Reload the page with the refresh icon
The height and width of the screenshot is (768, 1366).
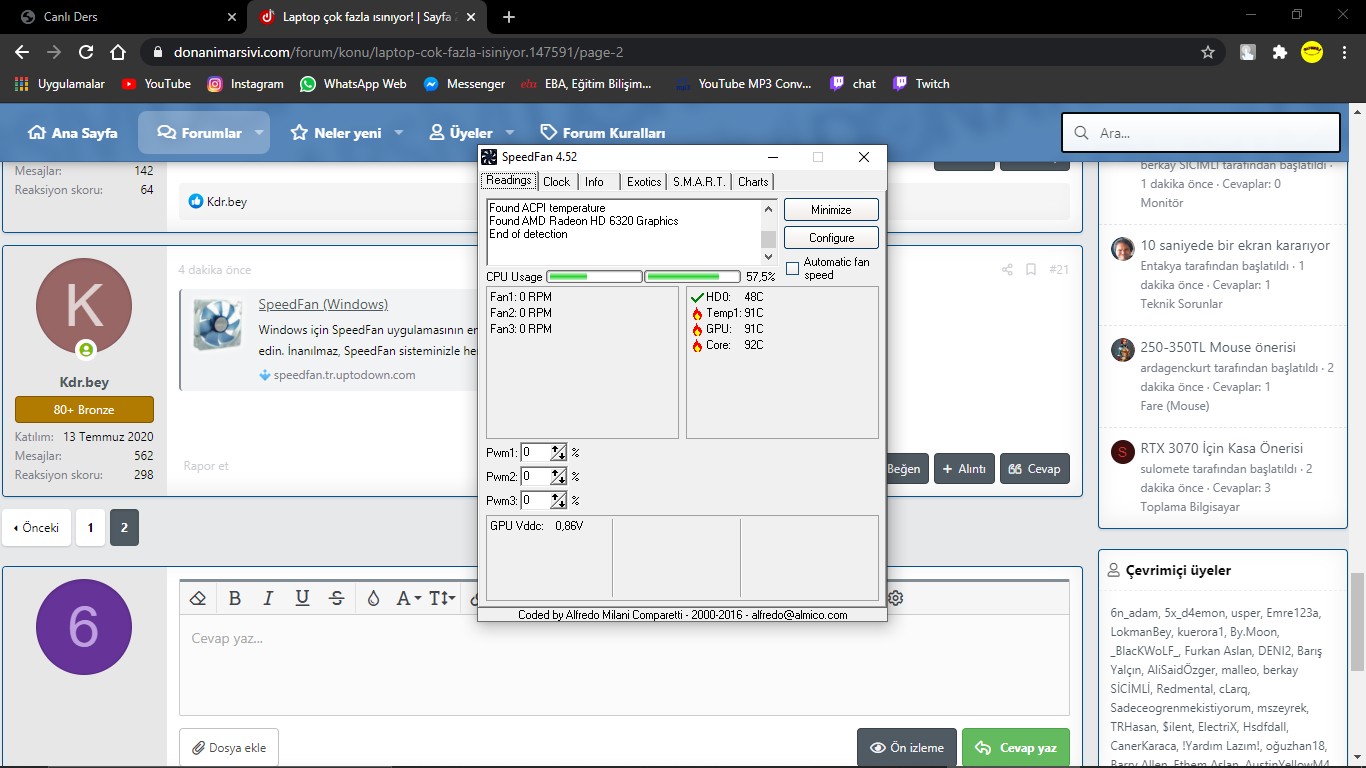[x=86, y=52]
